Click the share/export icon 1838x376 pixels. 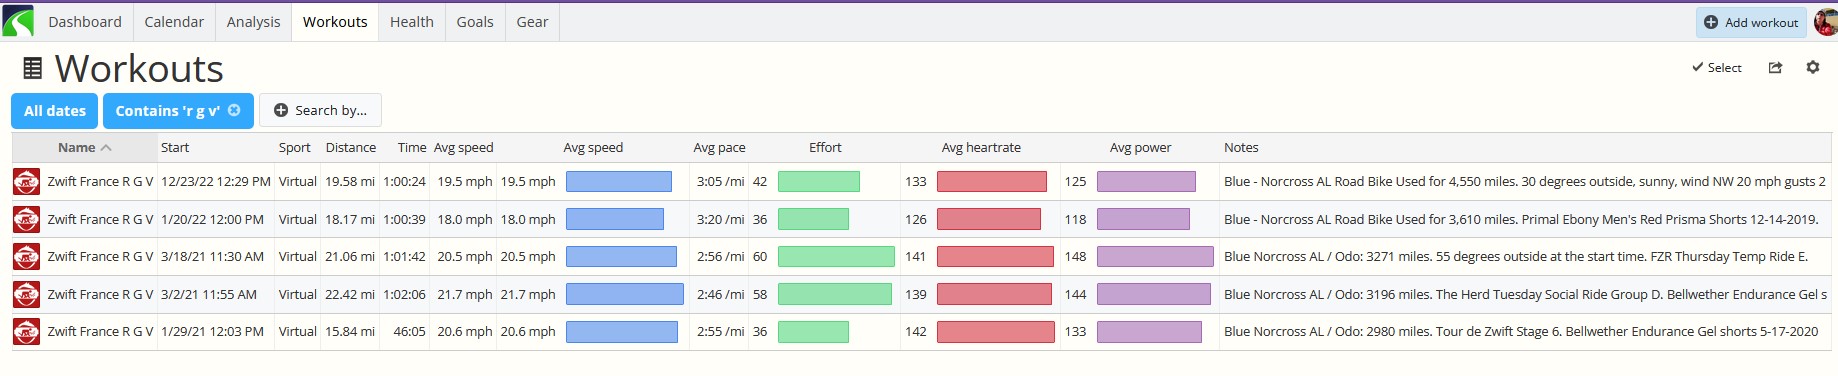tap(1775, 67)
